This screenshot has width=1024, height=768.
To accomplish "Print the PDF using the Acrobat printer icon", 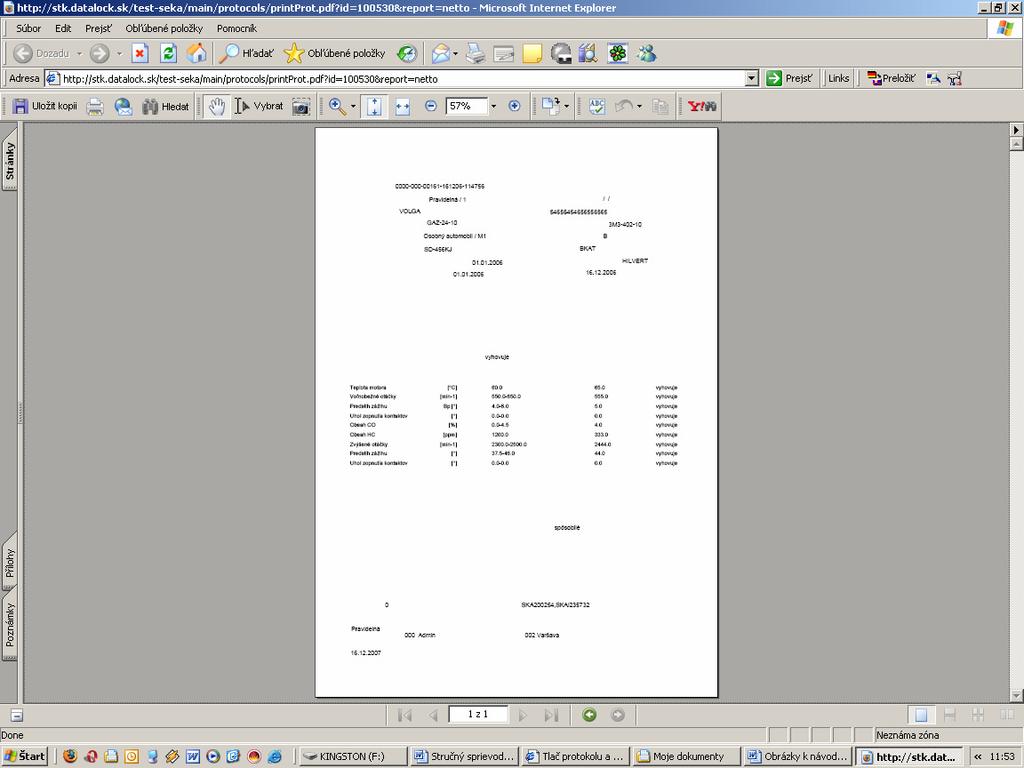I will pyautogui.click(x=95, y=106).
